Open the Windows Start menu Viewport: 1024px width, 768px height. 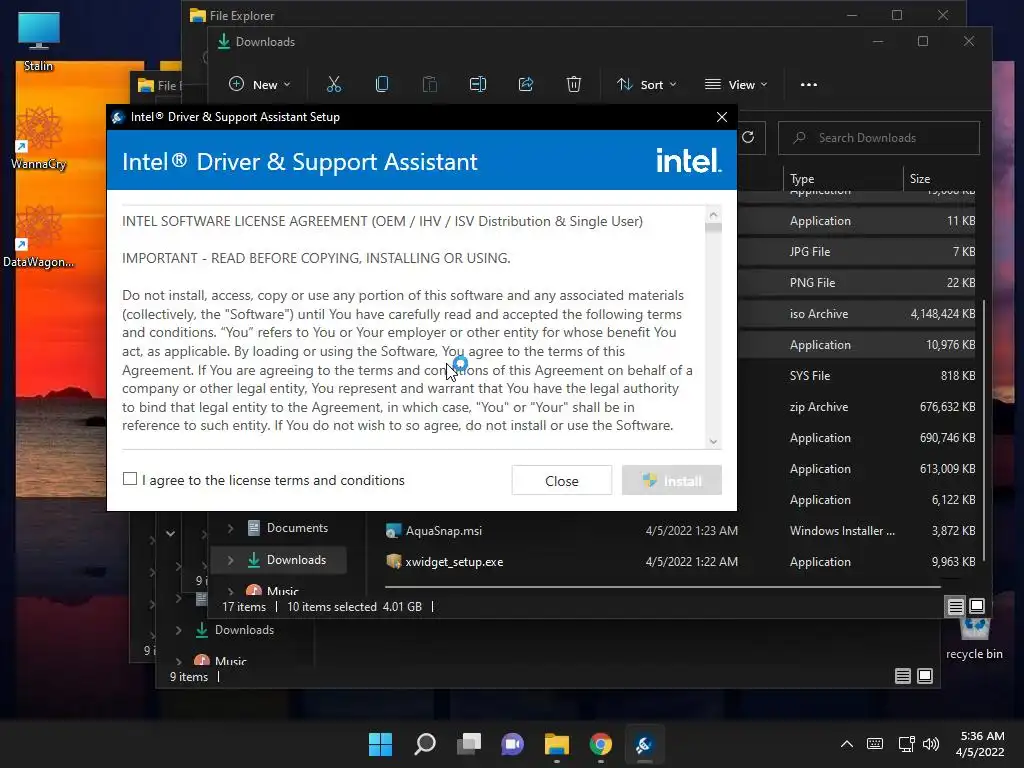click(380, 744)
